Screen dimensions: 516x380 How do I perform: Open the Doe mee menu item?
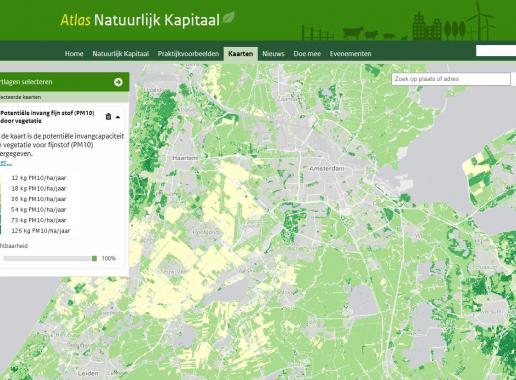tap(307, 54)
